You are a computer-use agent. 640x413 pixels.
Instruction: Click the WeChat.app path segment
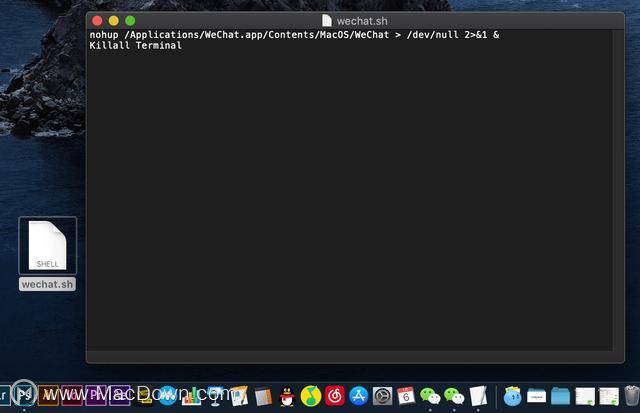(x=233, y=35)
